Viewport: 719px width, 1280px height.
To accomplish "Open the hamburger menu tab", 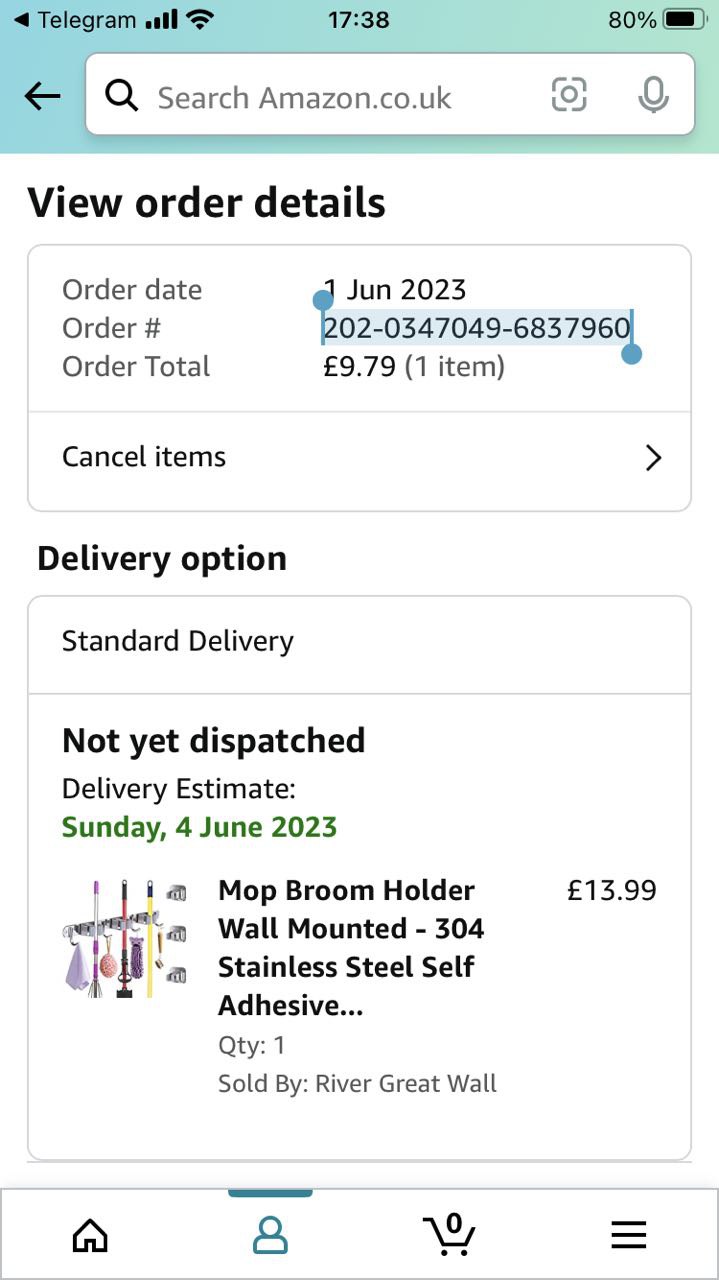I will point(629,1236).
